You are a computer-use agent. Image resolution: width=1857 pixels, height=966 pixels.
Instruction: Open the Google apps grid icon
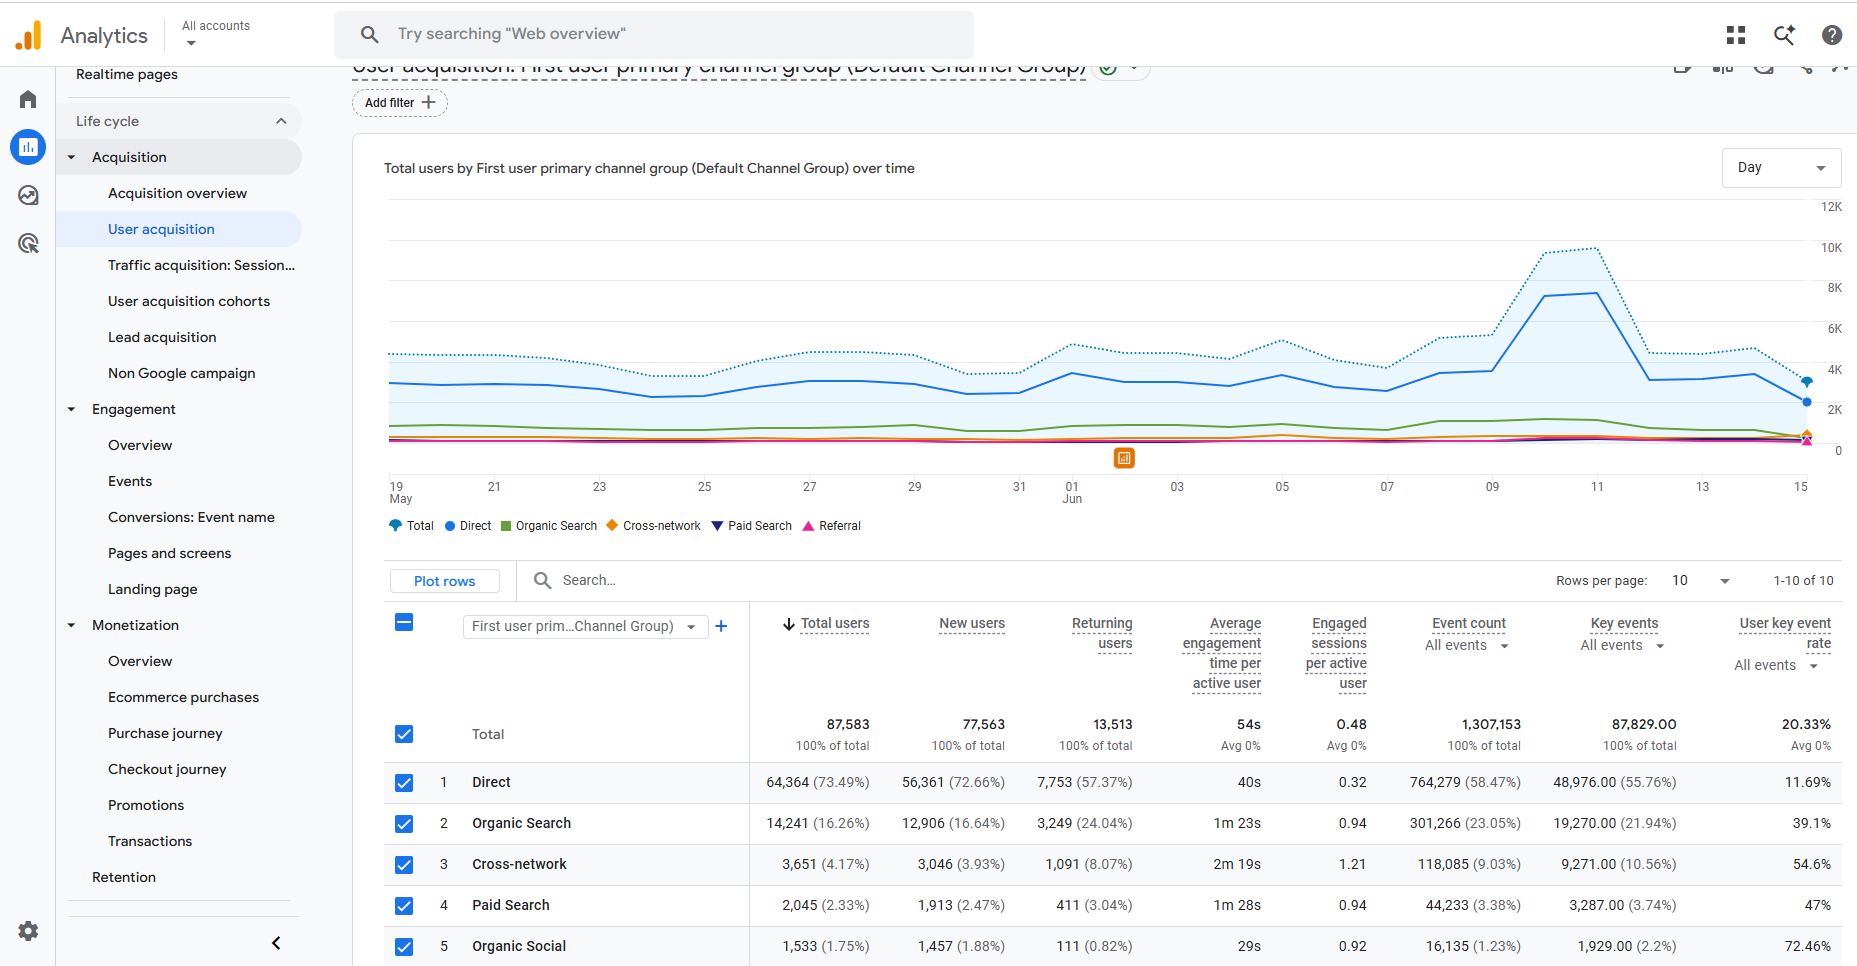point(1736,35)
